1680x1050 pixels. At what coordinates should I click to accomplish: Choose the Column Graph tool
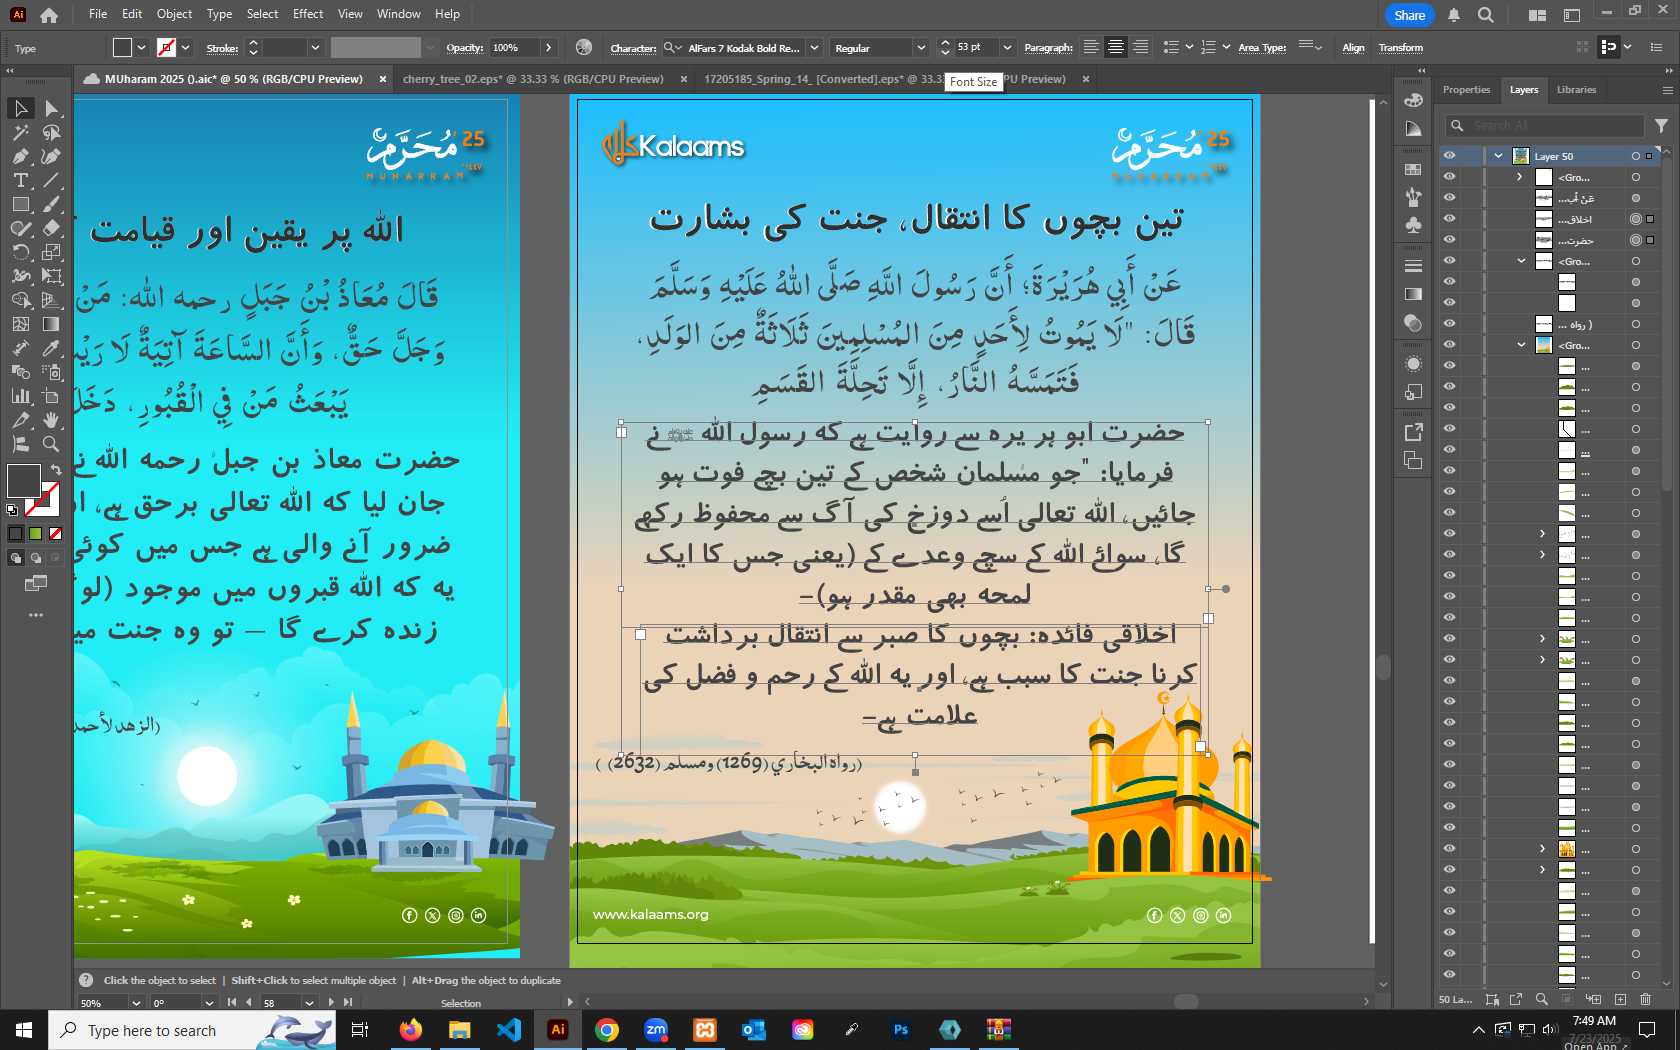(x=21, y=396)
